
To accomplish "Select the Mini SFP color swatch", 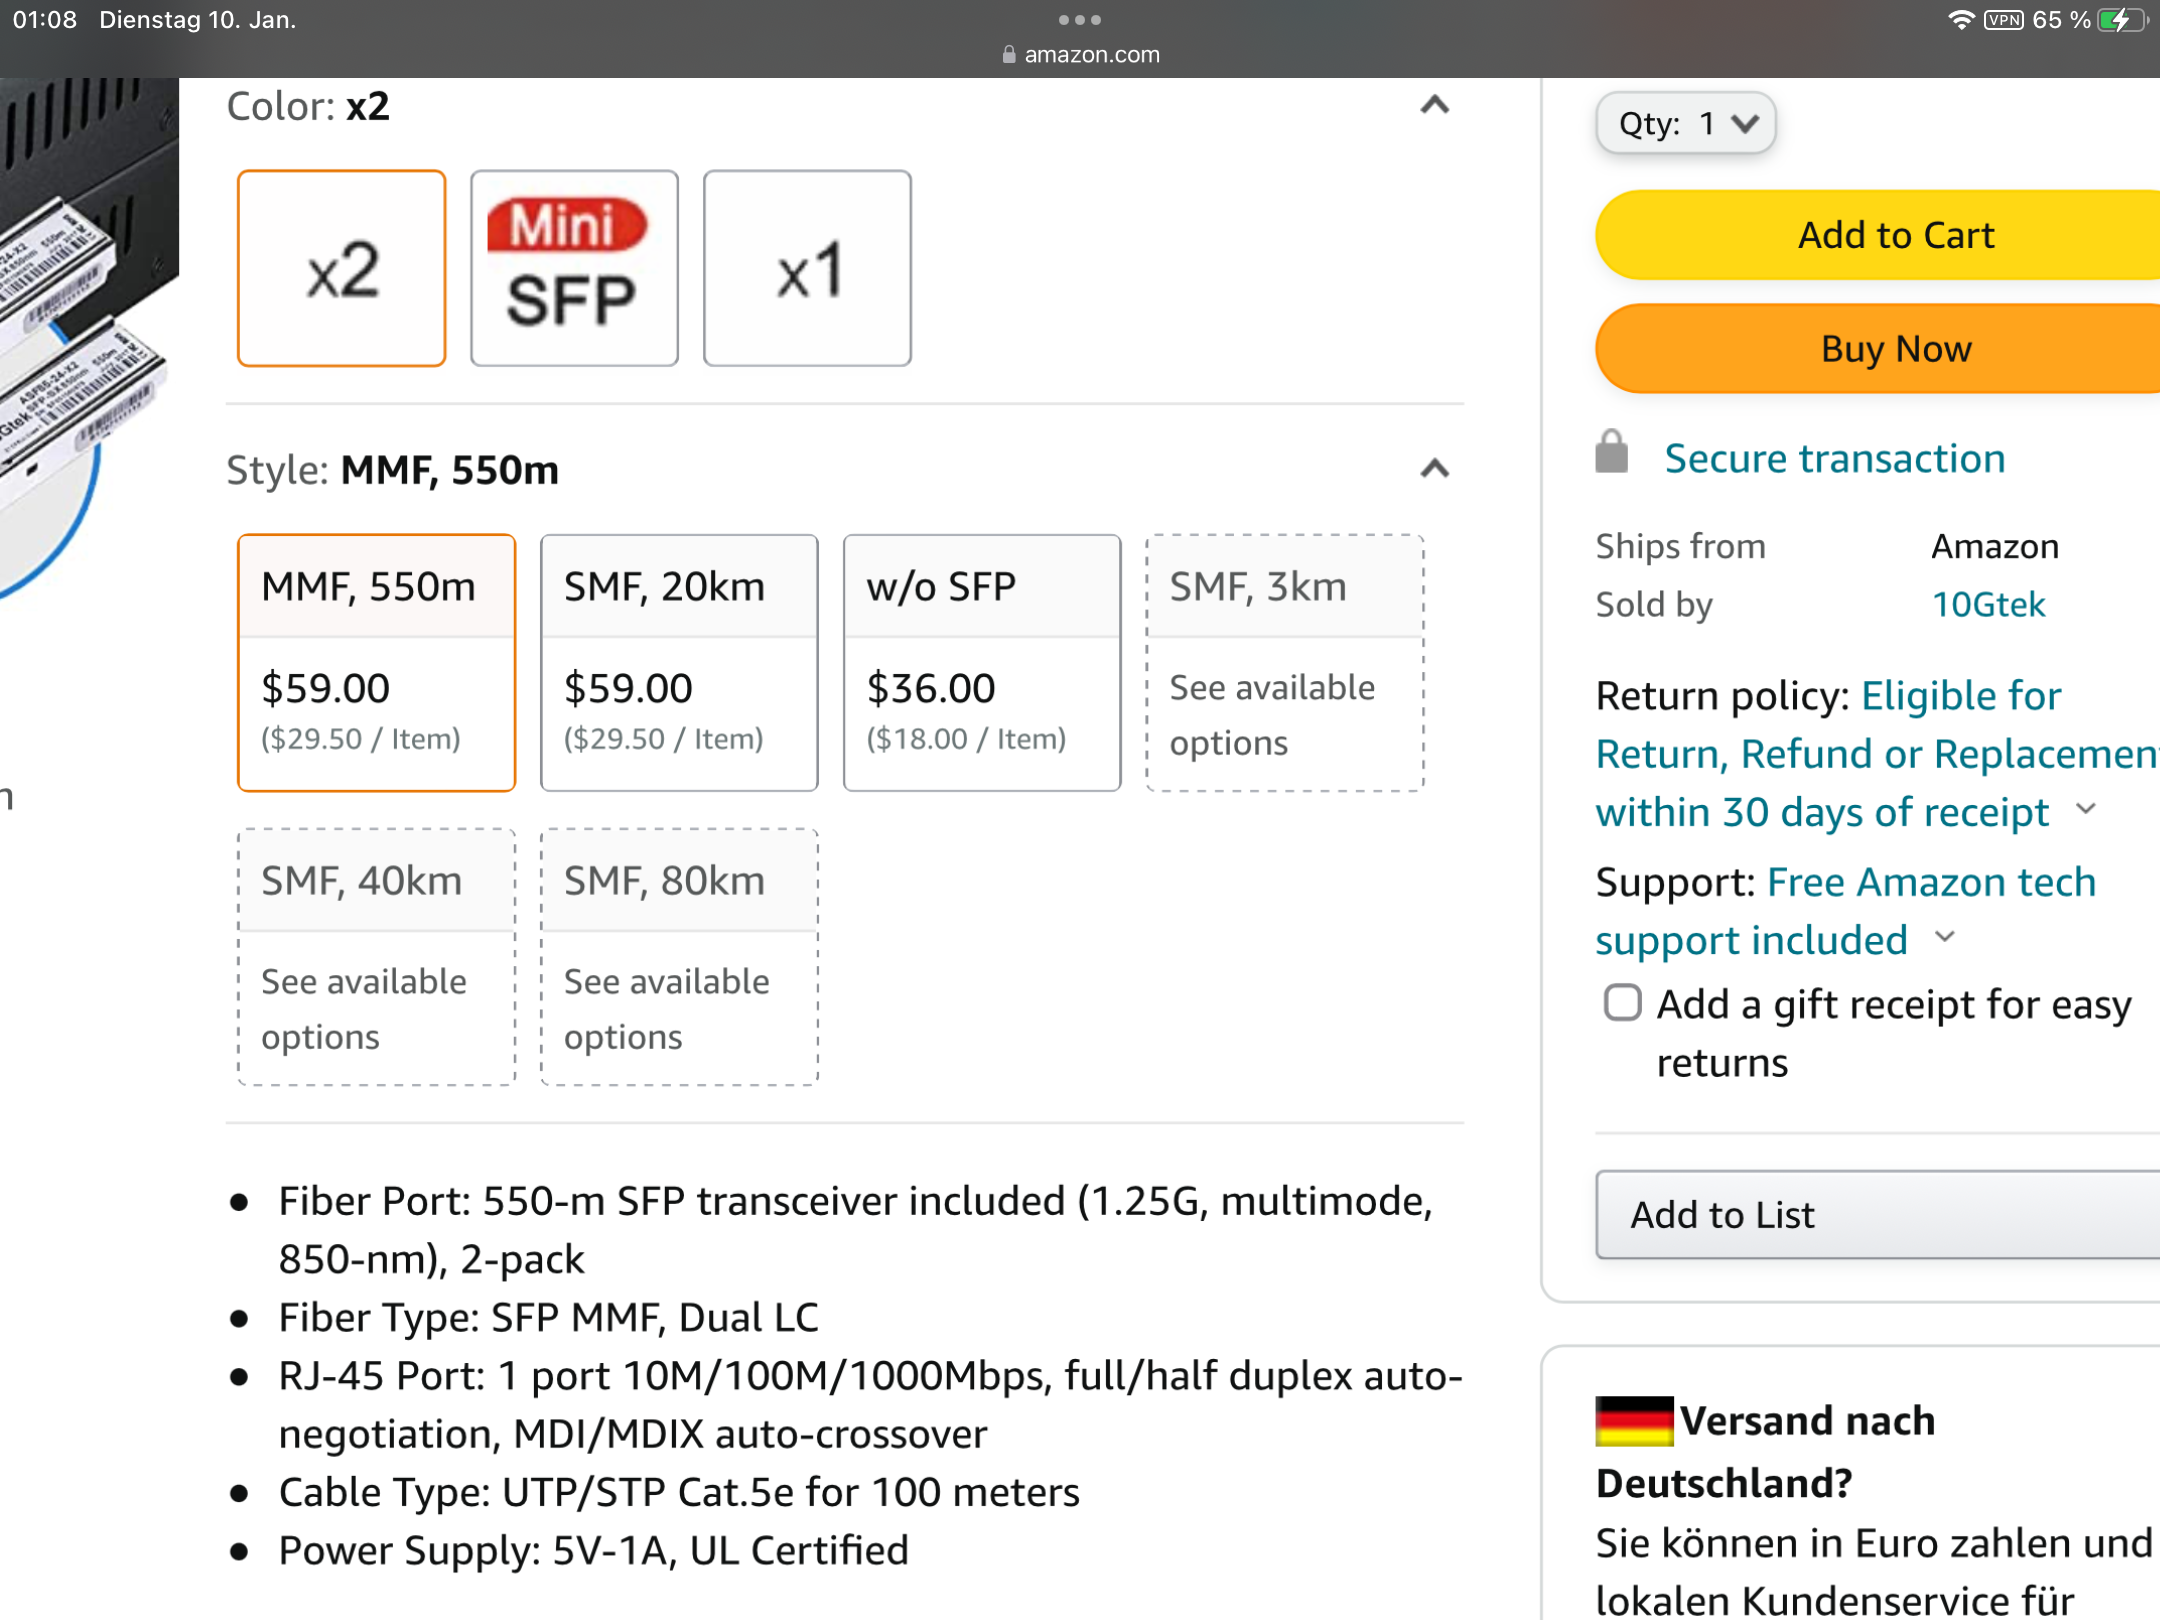I will pos(574,268).
